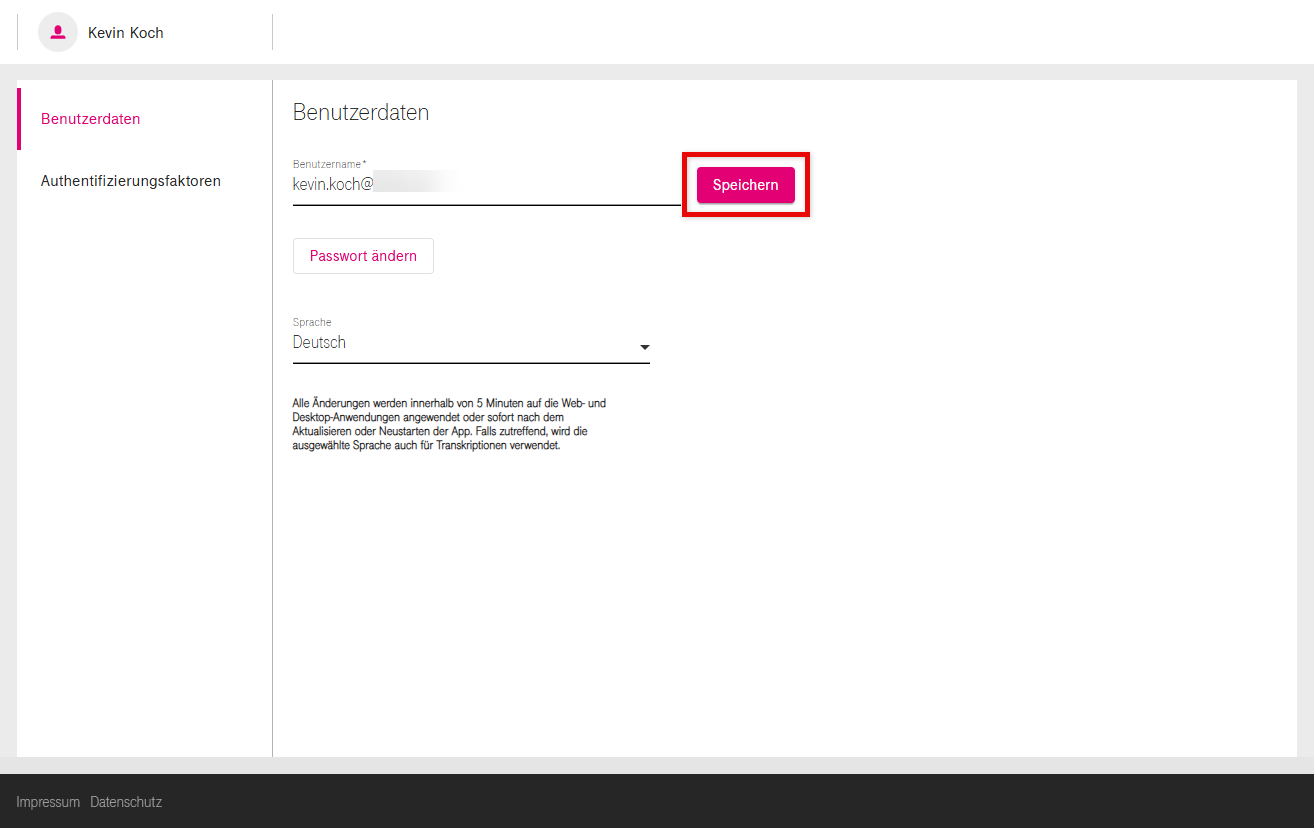This screenshot has height=828, width=1314.
Task: Click the user avatar icon
Action: click(x=58, y=32)
